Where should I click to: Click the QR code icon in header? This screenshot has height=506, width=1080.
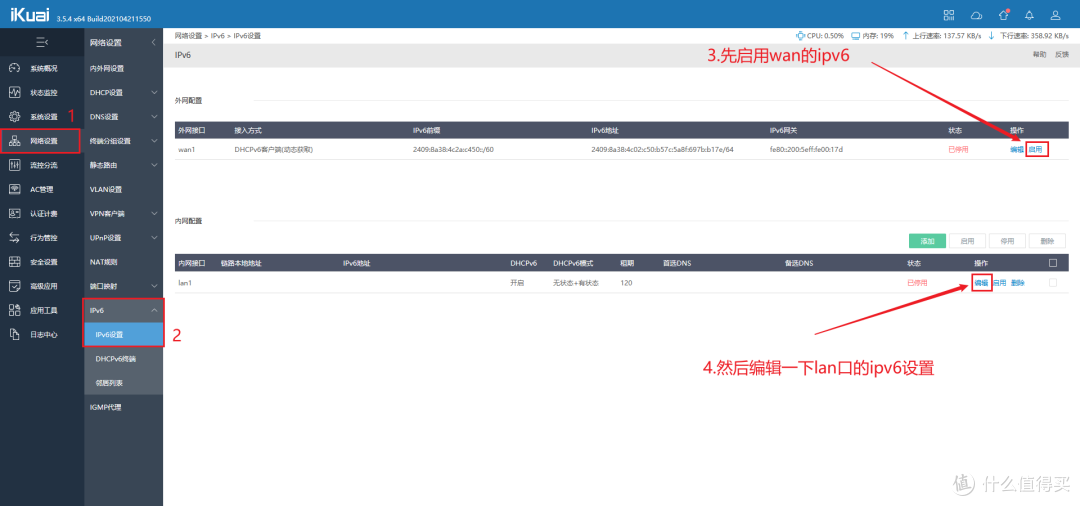(x=949, y=14)
